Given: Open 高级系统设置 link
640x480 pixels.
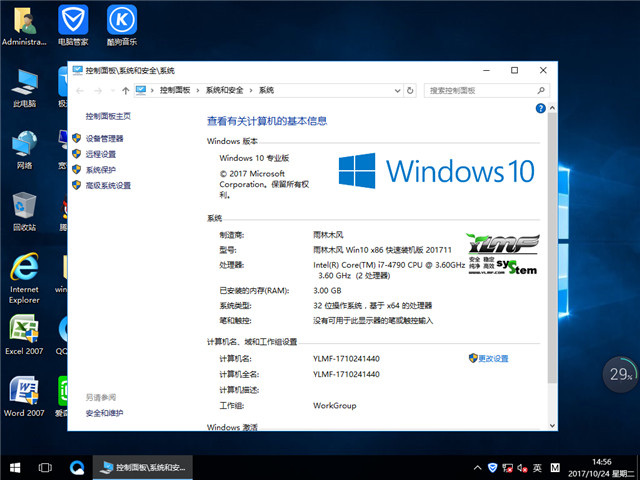Looking at the screenshot, I should coord(108,186).
